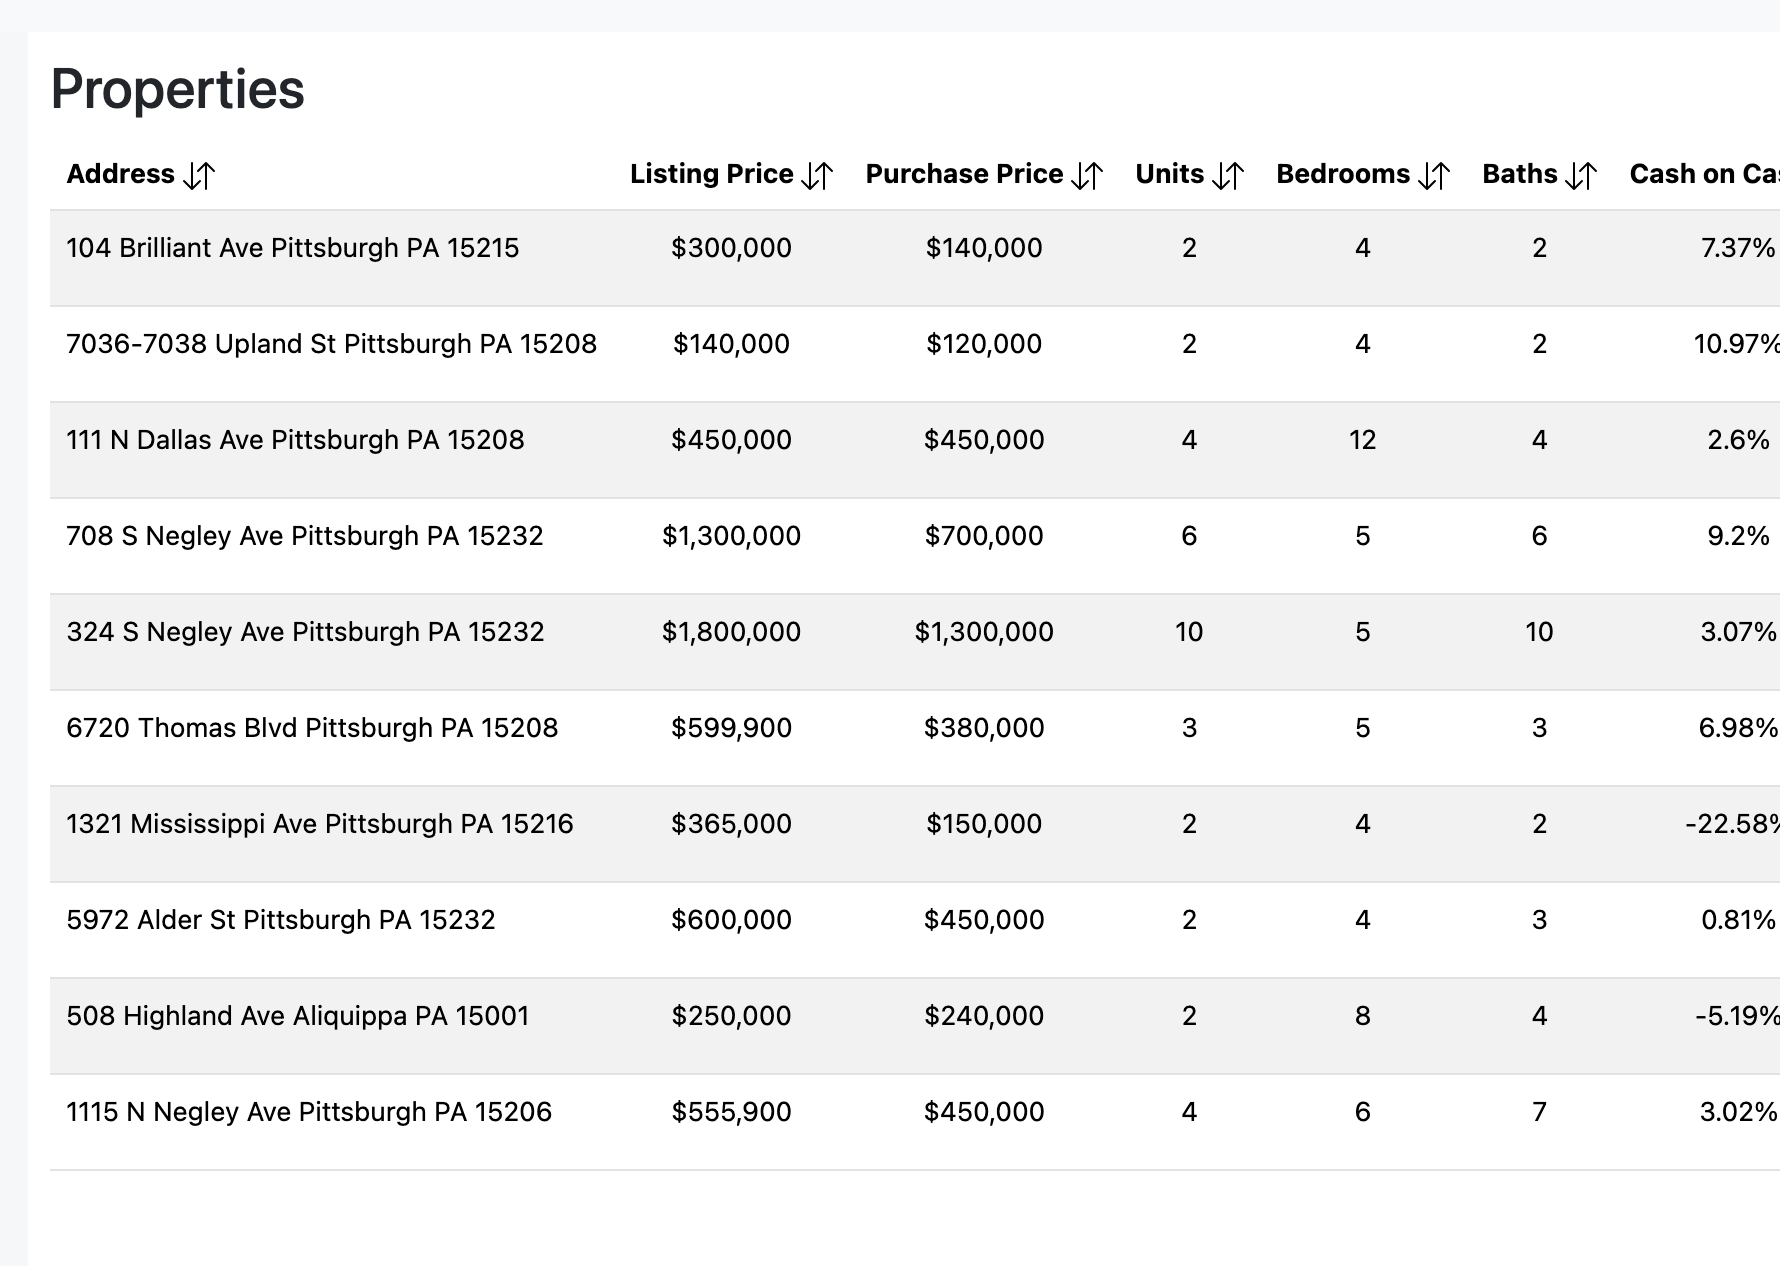This screenshot has height=1266, width=1780.
Task: Click the Properties page heading
Action: pos(178,89)
